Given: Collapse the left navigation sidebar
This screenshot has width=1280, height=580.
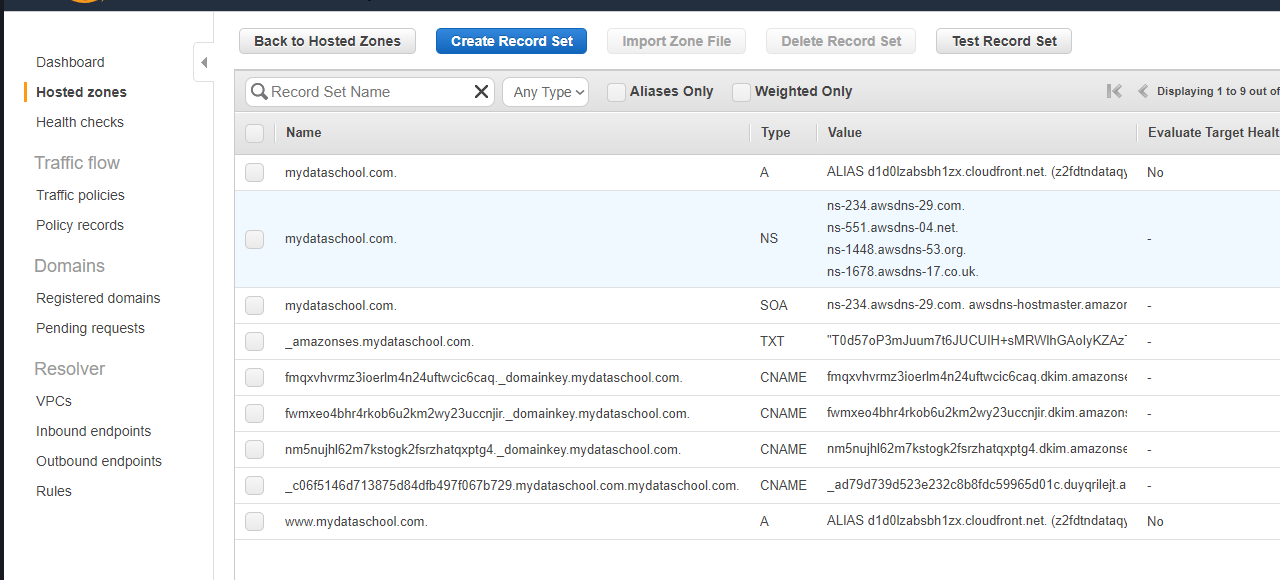Looking at the screenshot, I should click(204, 63).
